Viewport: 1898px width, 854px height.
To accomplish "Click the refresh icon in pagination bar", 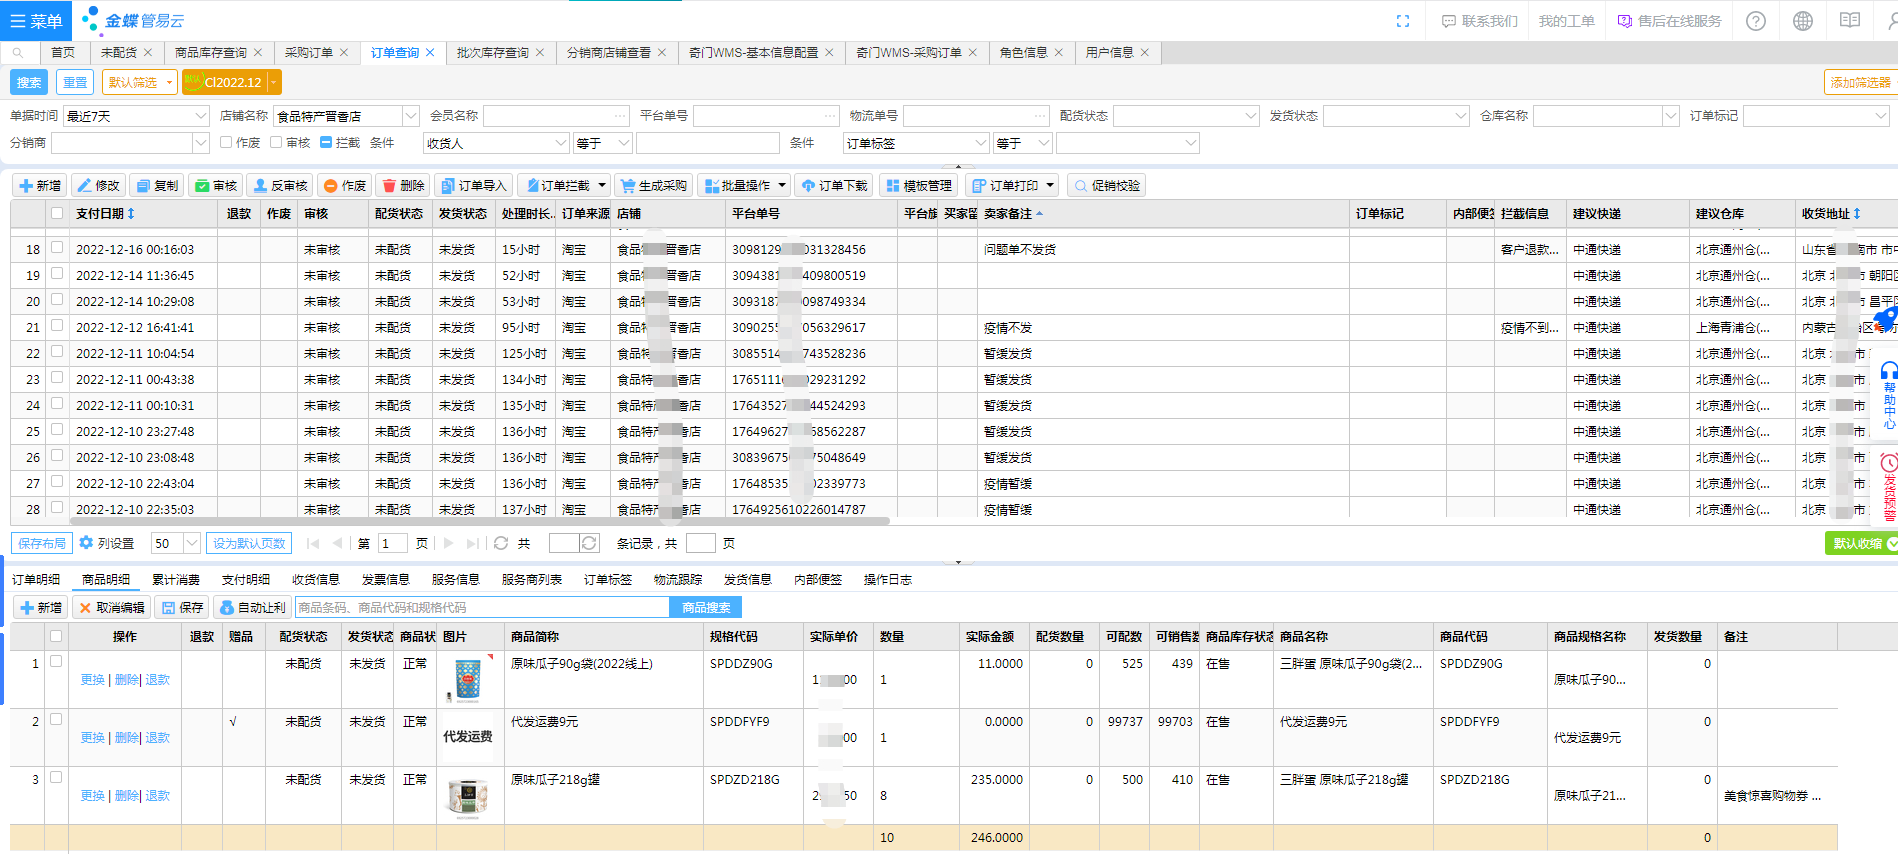I will click(x=501, y=543).
